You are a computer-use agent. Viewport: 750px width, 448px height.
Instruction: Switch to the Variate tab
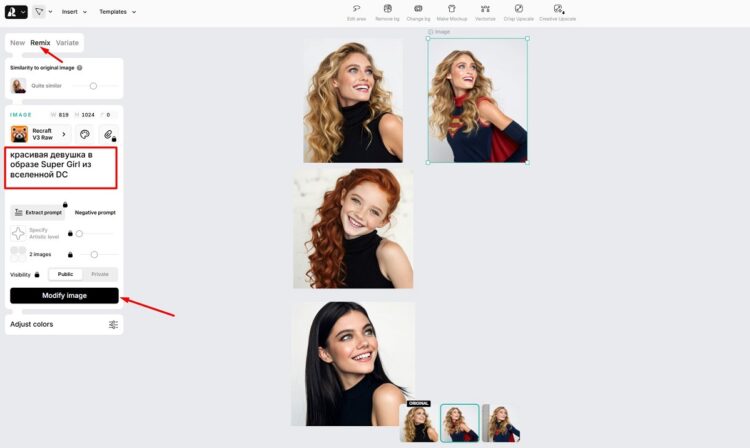tap(67, 43)
